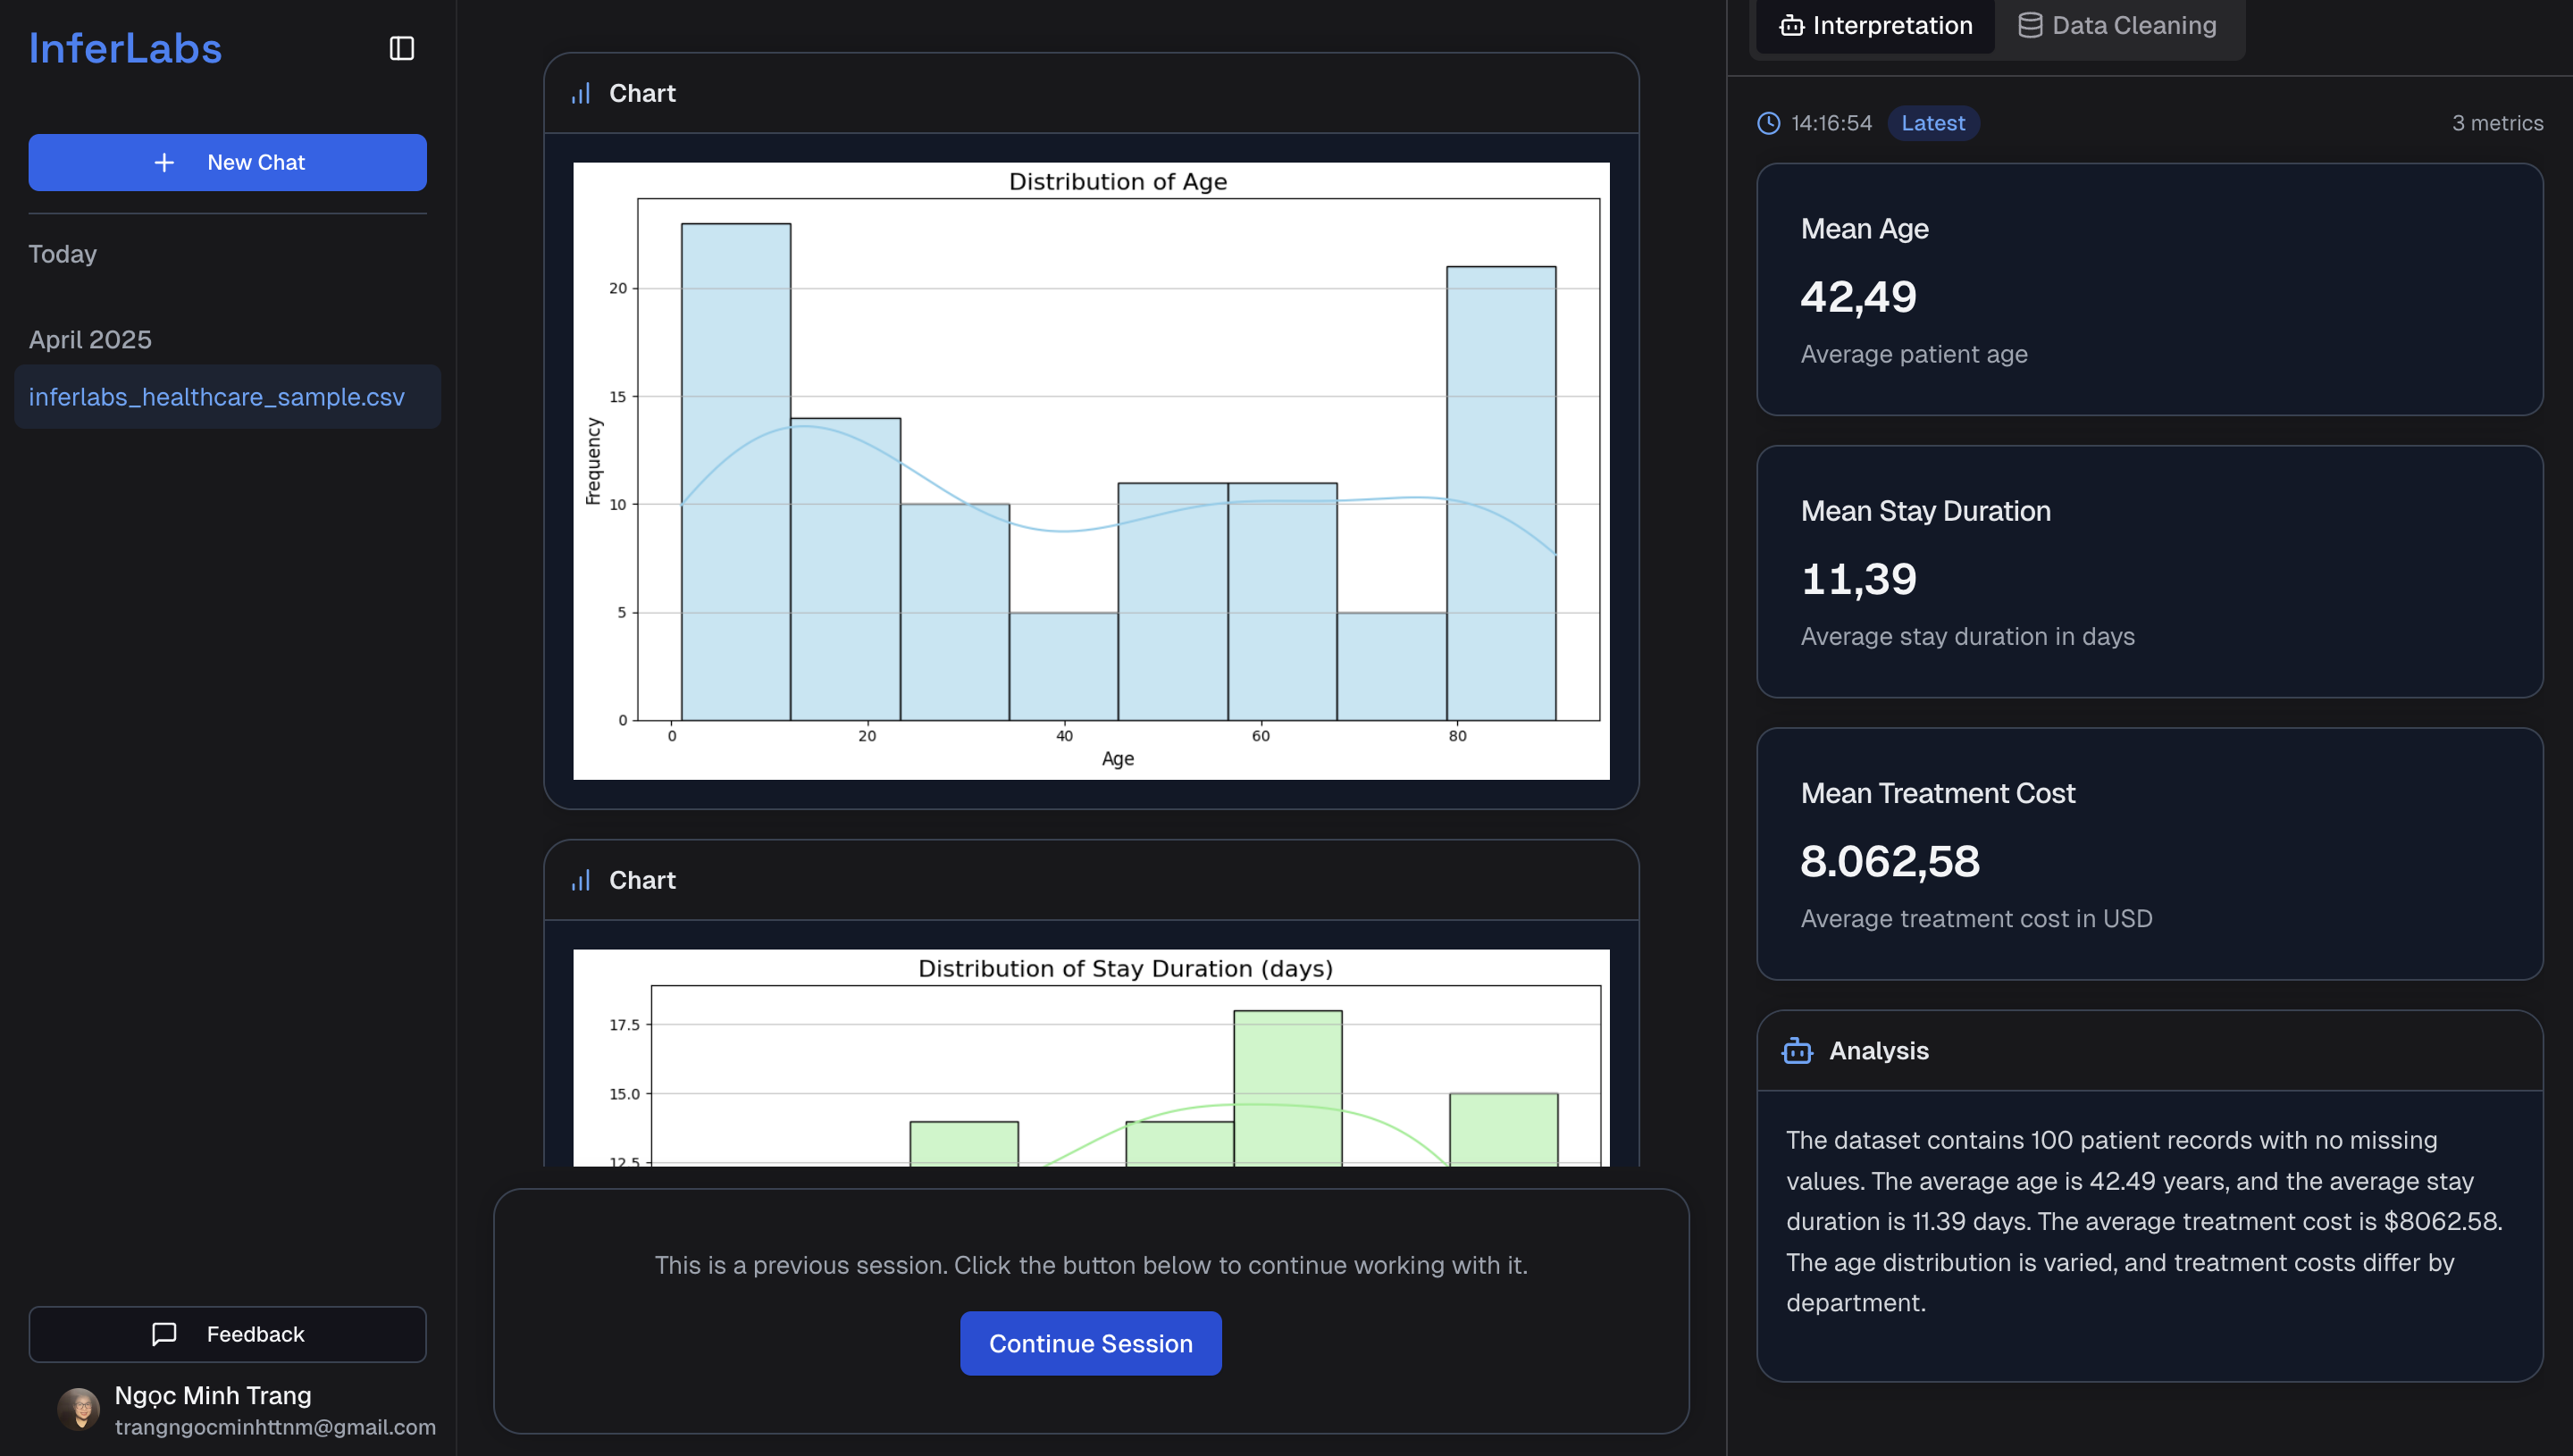Click the speech bubble icon in Feedback
The image size is (2573, 1456).
tap(164, 1334)
